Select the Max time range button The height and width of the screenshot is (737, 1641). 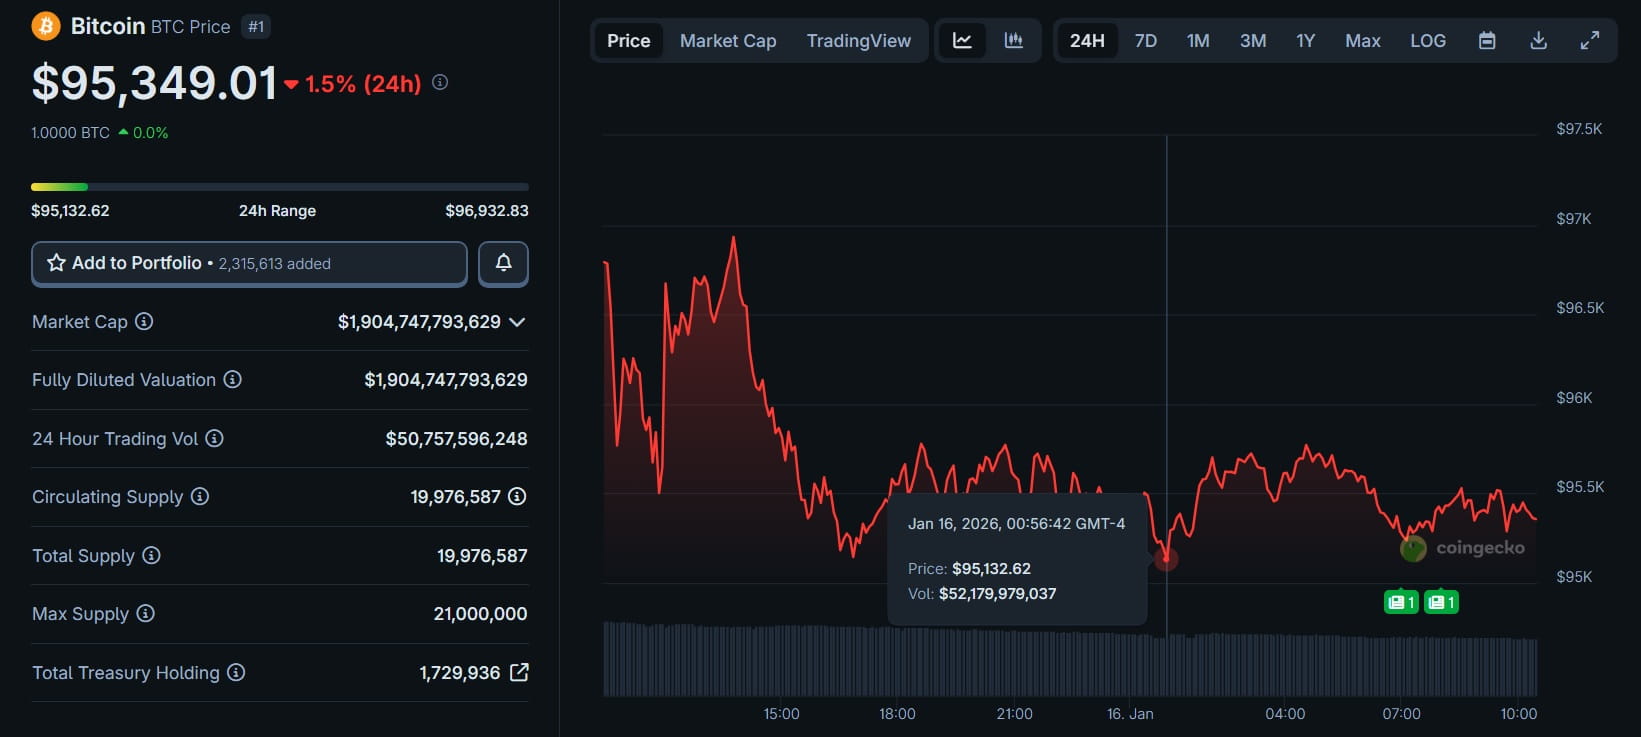click(1362, 41)
